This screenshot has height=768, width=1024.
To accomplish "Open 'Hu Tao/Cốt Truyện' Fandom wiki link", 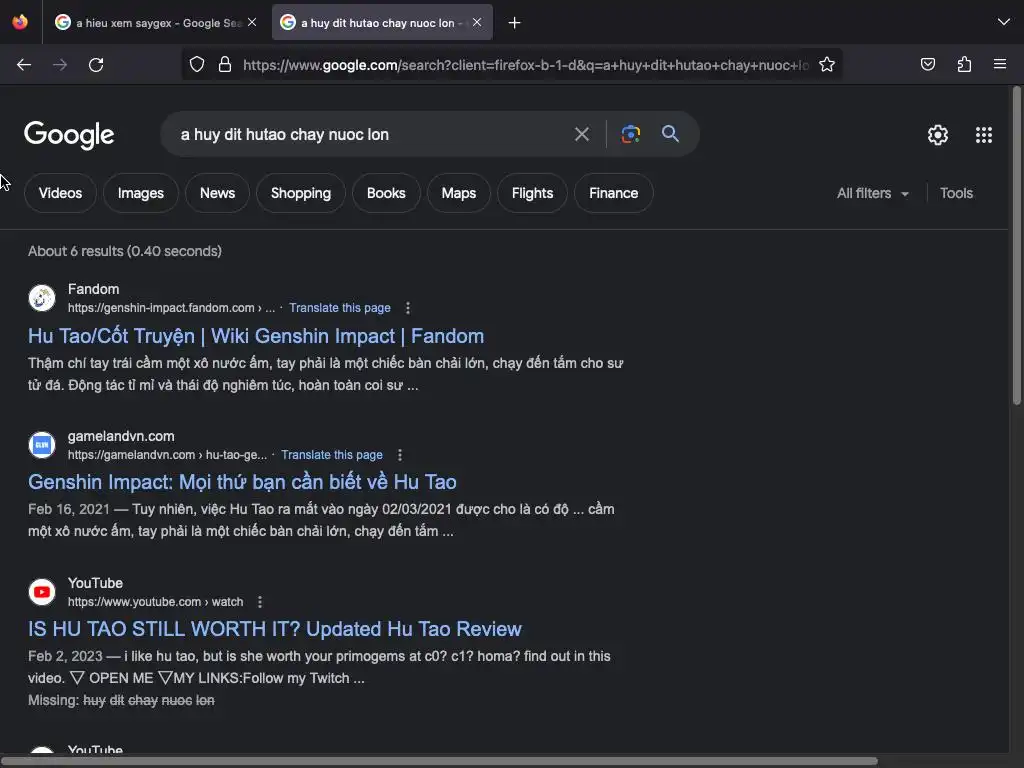I will pos(256,336).
